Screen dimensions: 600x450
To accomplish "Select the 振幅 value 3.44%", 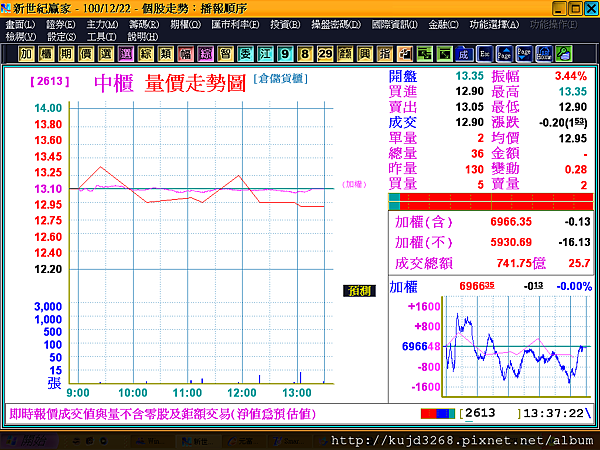I will click(571, 76).
